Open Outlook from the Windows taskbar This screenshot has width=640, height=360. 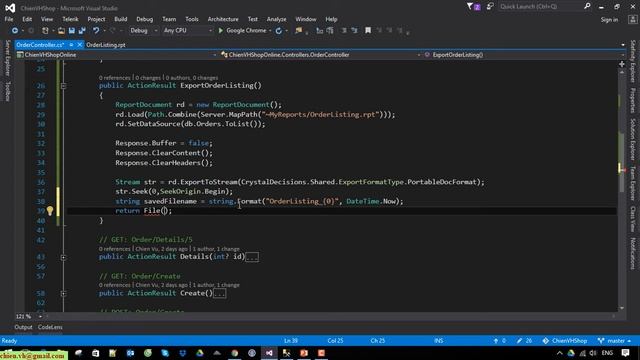(x=130, y=353)
